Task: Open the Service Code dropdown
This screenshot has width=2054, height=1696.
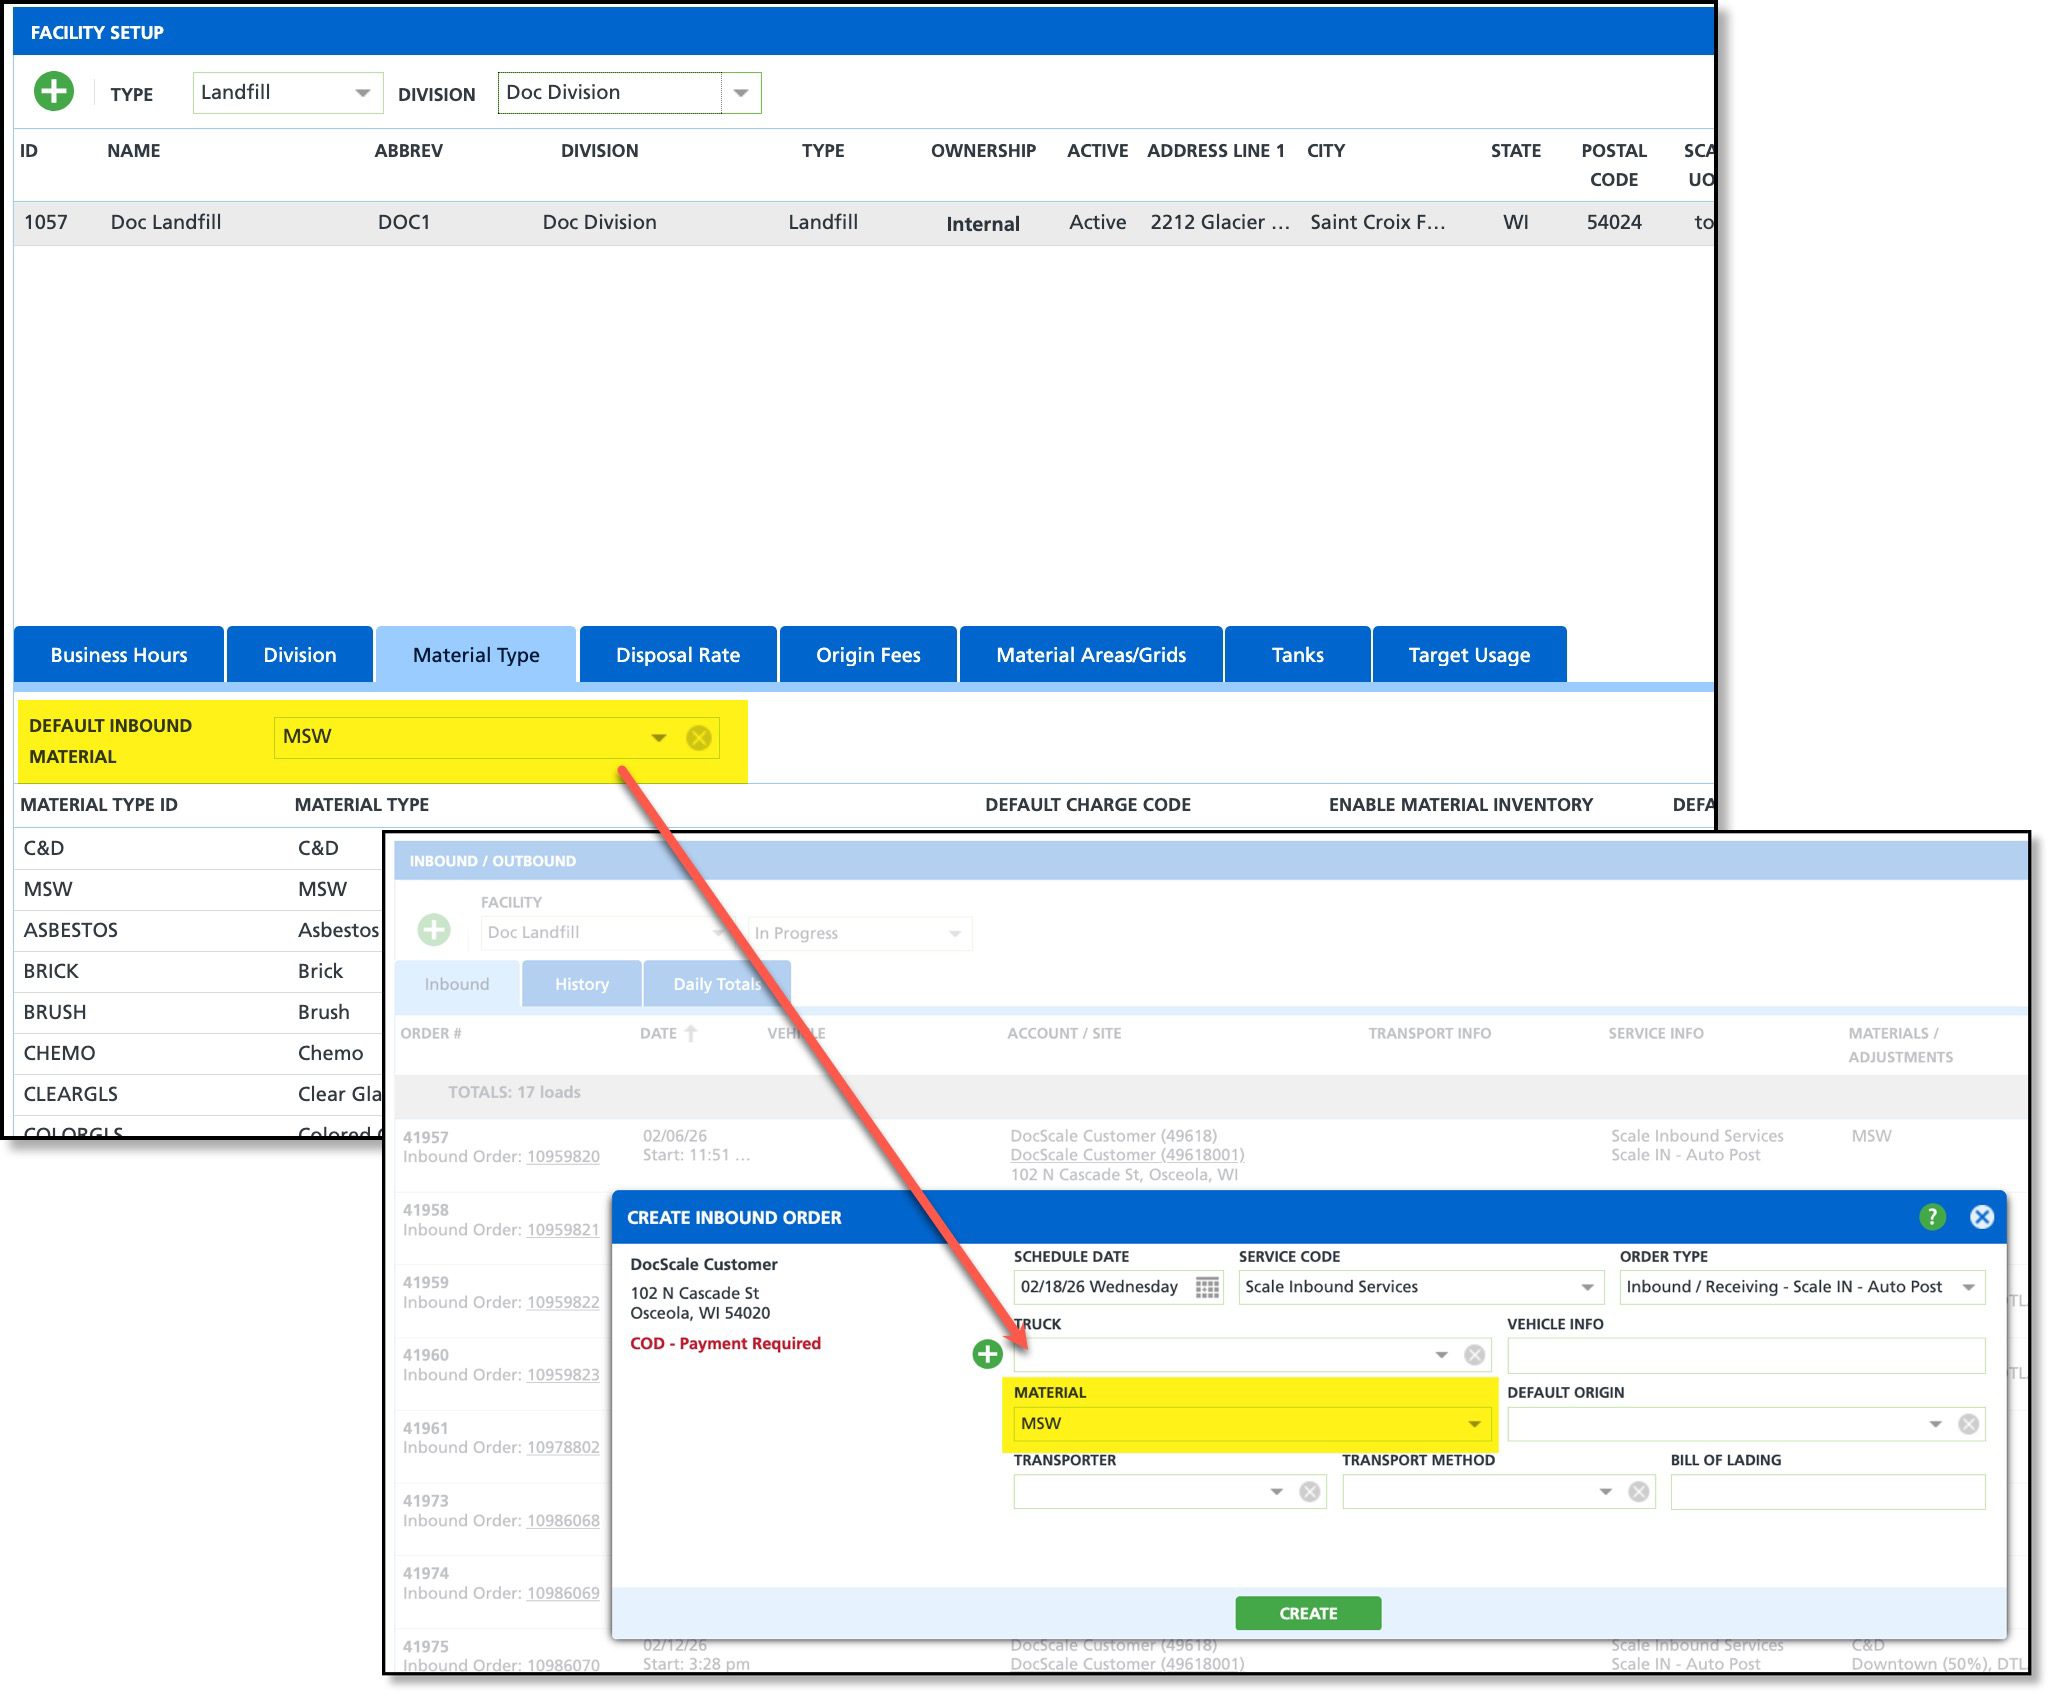Action: pyautogui.click(x=1587, y=1287)
